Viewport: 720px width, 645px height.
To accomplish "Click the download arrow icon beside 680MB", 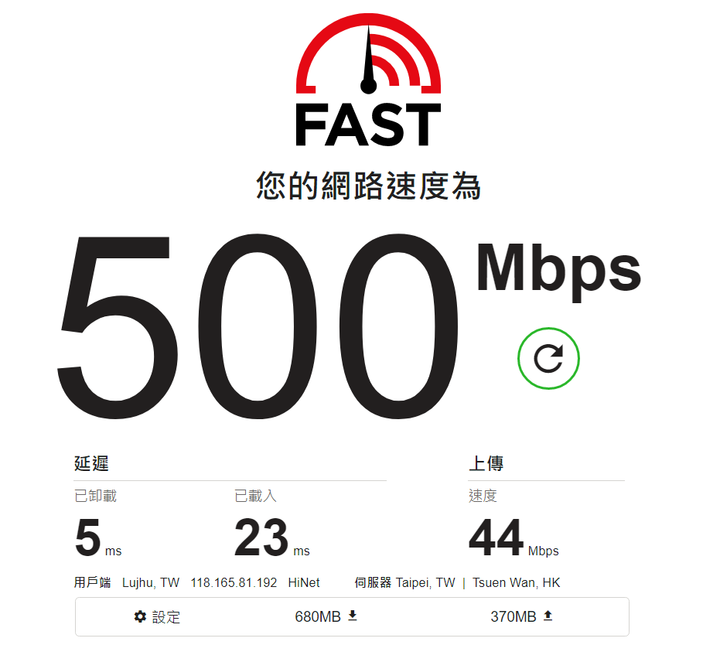I will click(352, 616).
